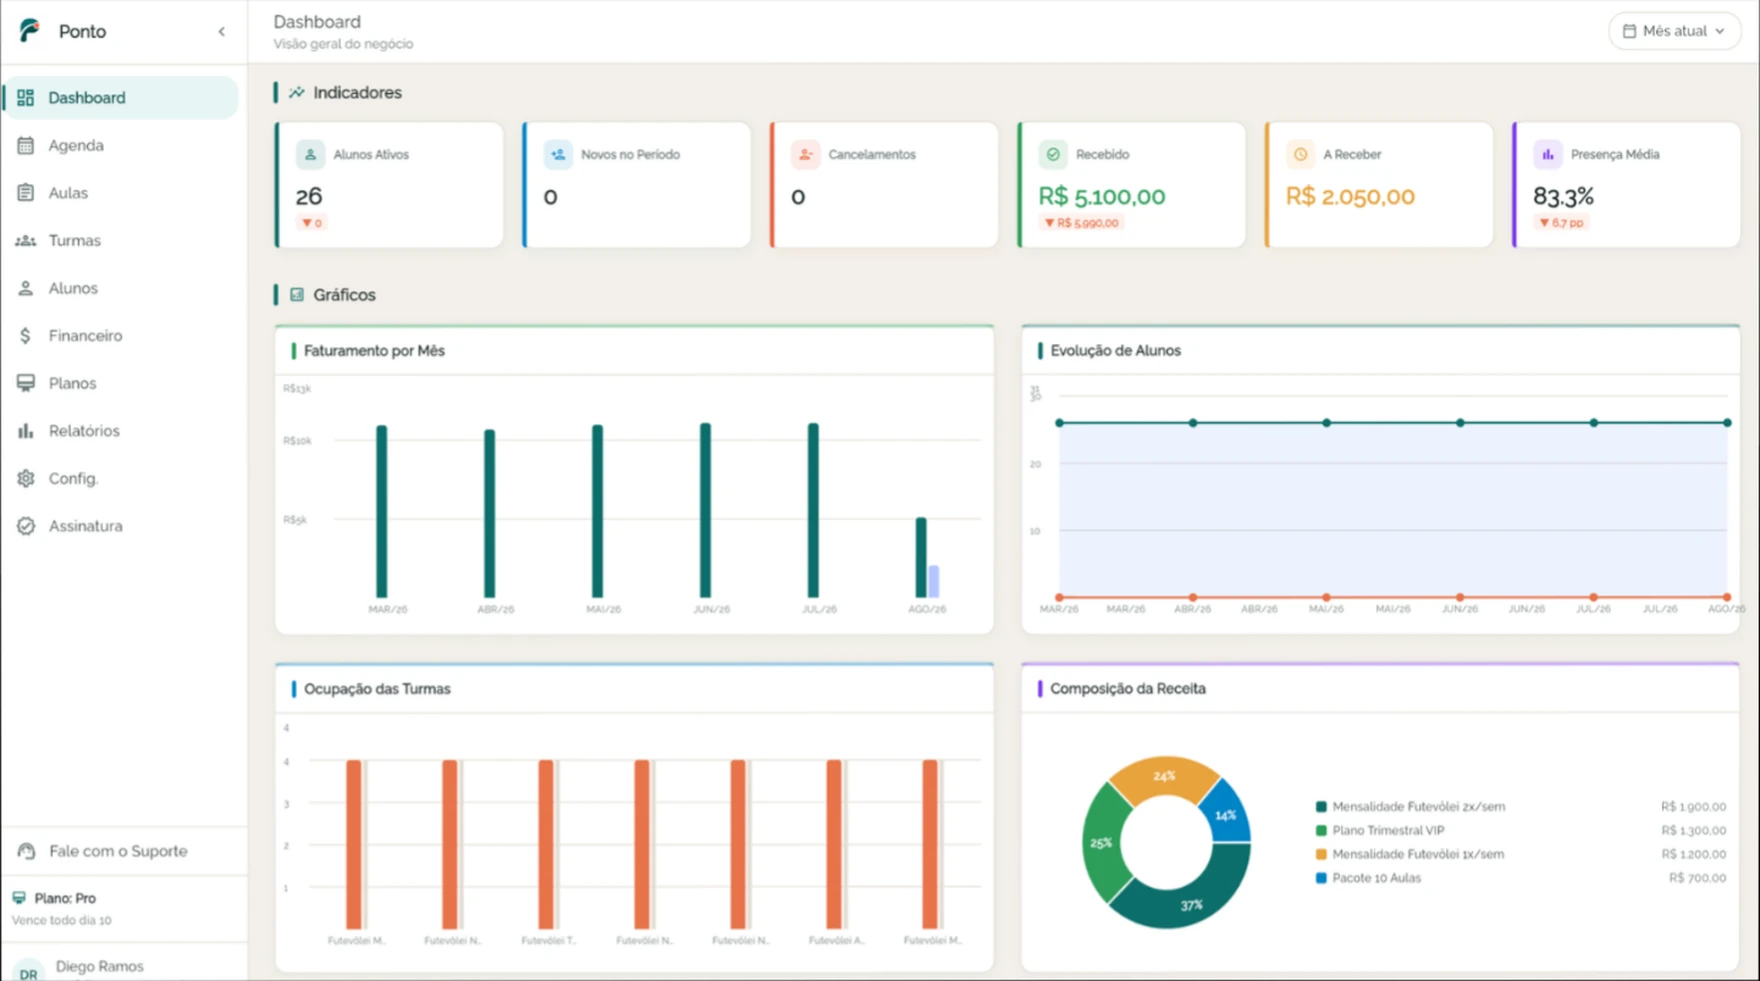Click the A Receber clock icon
The height and width of the screenshot is (981, 1760).
[x=1300, y=155]
